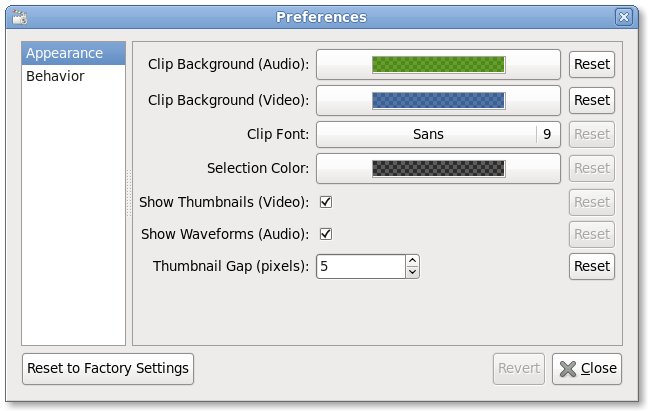Screen dimensions: 648x411
Task: Open the Selection Color picker
Action: tap(438, 168)
